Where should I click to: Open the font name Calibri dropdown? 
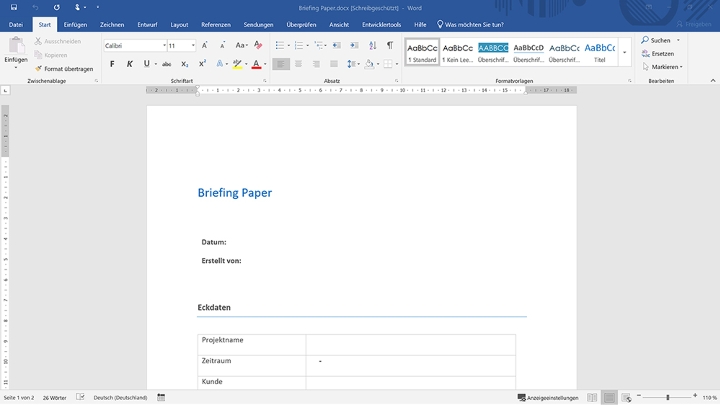(164, 45)
